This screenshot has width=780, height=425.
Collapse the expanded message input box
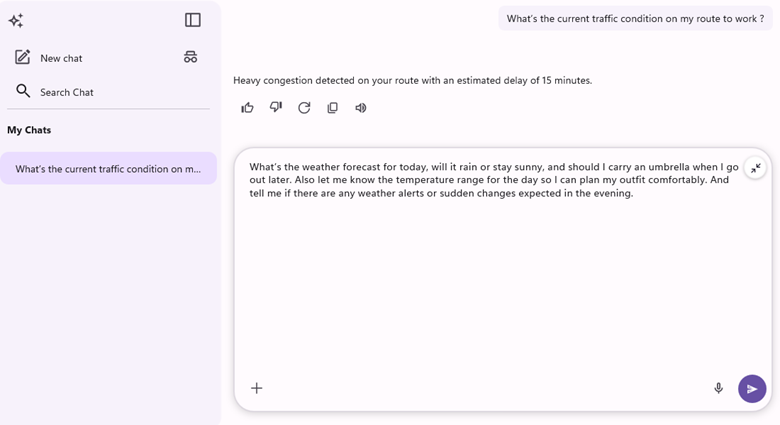755,169
